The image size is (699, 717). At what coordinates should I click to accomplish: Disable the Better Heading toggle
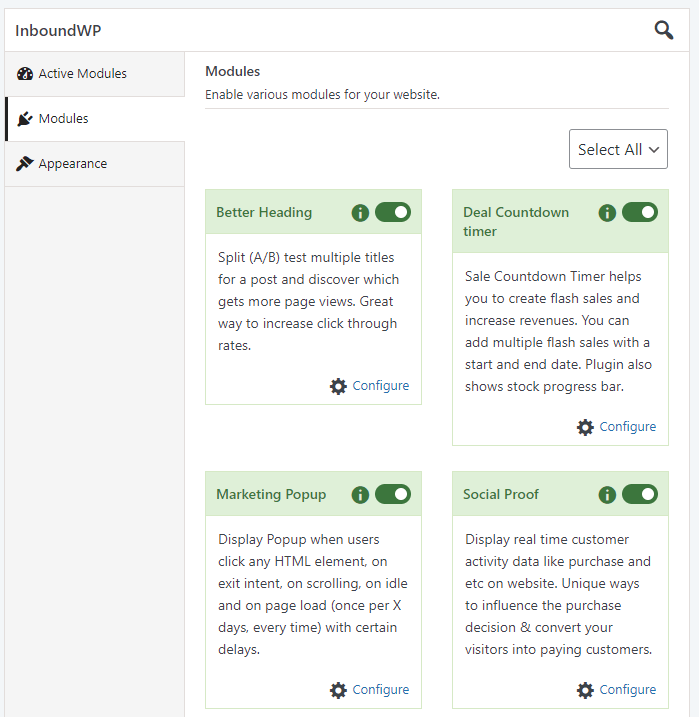[393, 212]
